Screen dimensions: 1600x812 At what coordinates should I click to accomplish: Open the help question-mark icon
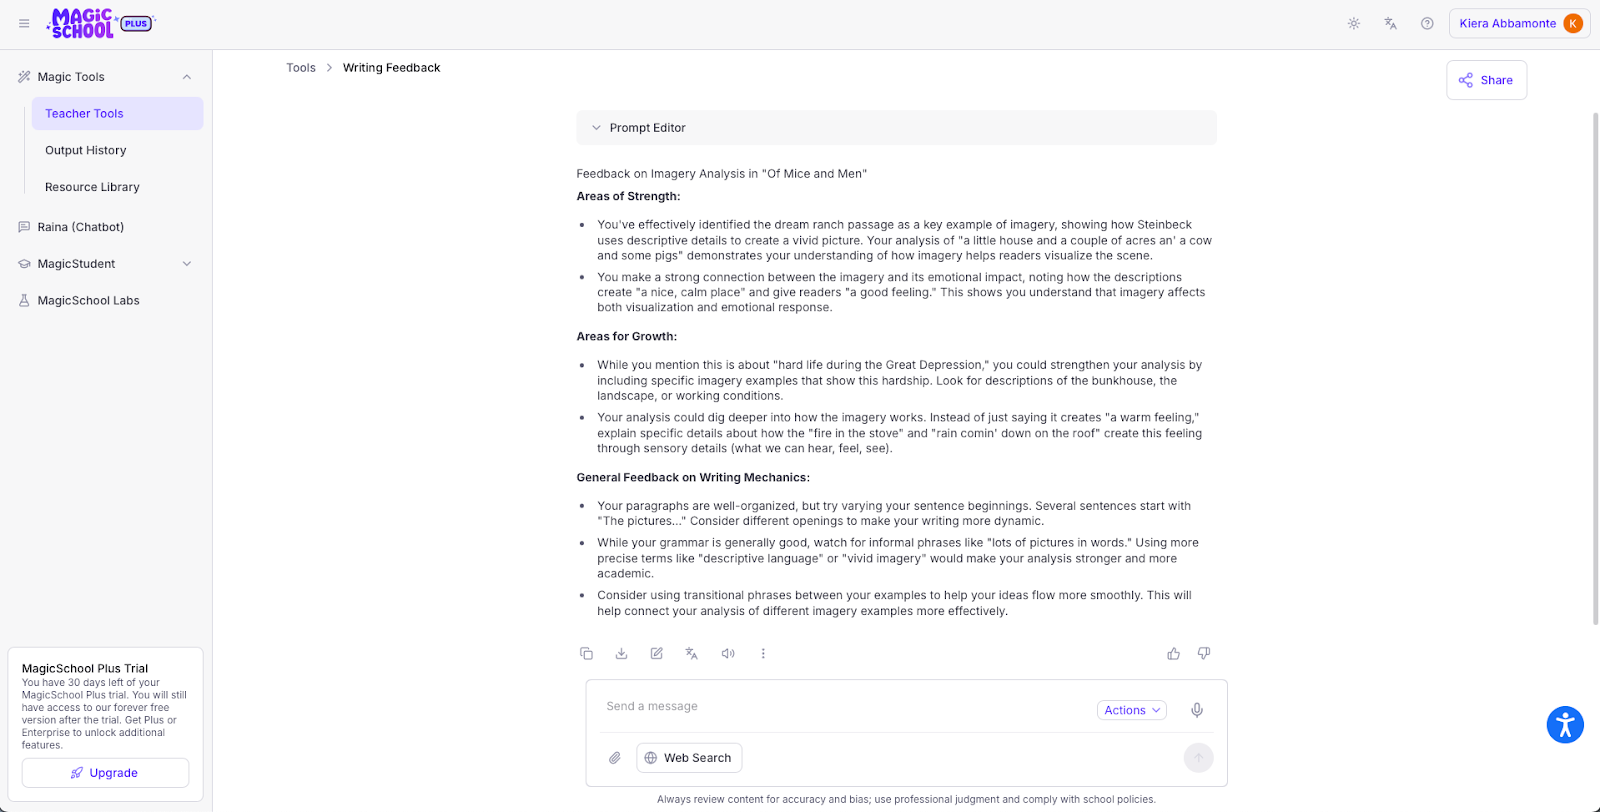(x=1427, y=22)
